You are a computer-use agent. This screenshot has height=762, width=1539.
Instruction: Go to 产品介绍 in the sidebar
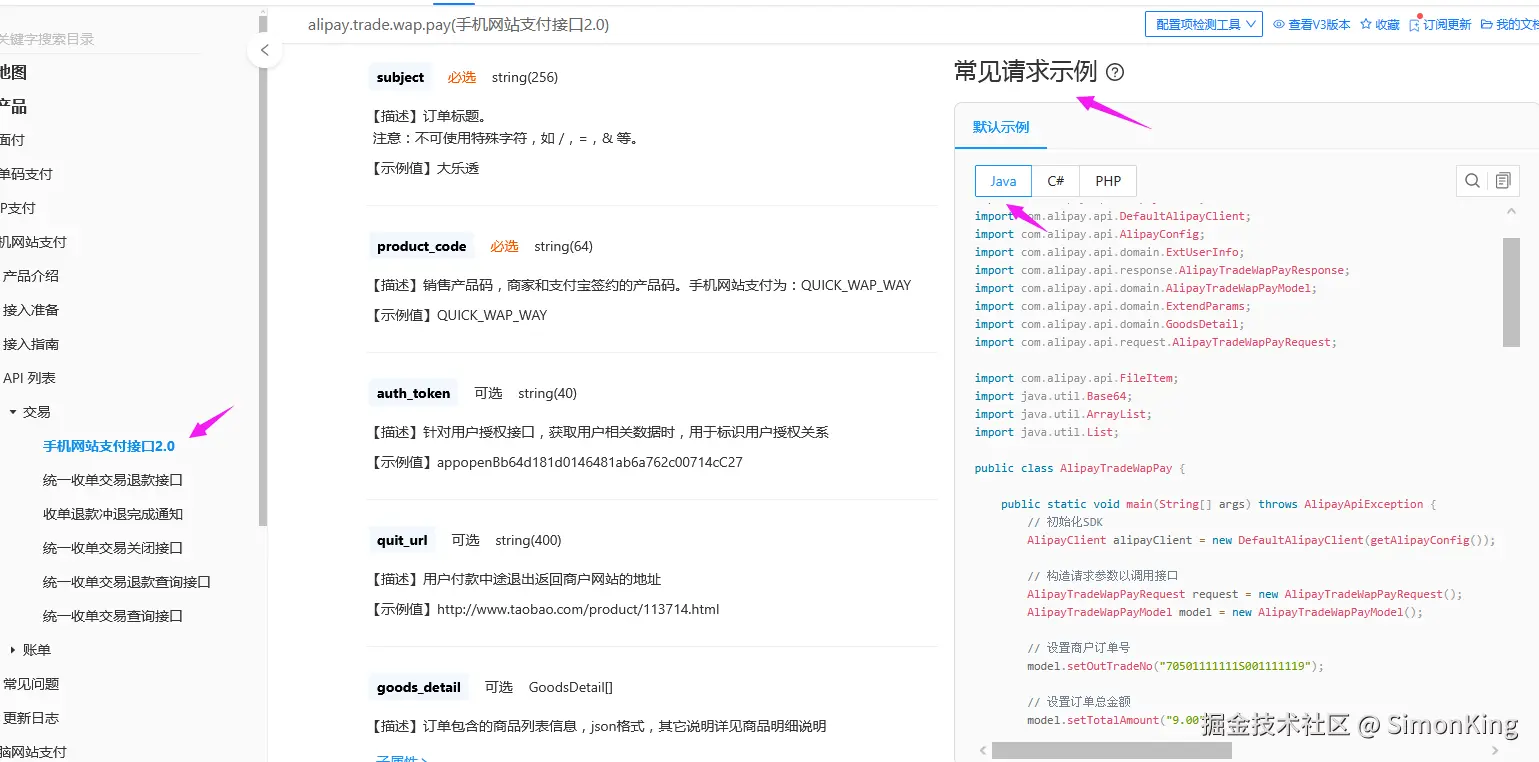(31, 276)
